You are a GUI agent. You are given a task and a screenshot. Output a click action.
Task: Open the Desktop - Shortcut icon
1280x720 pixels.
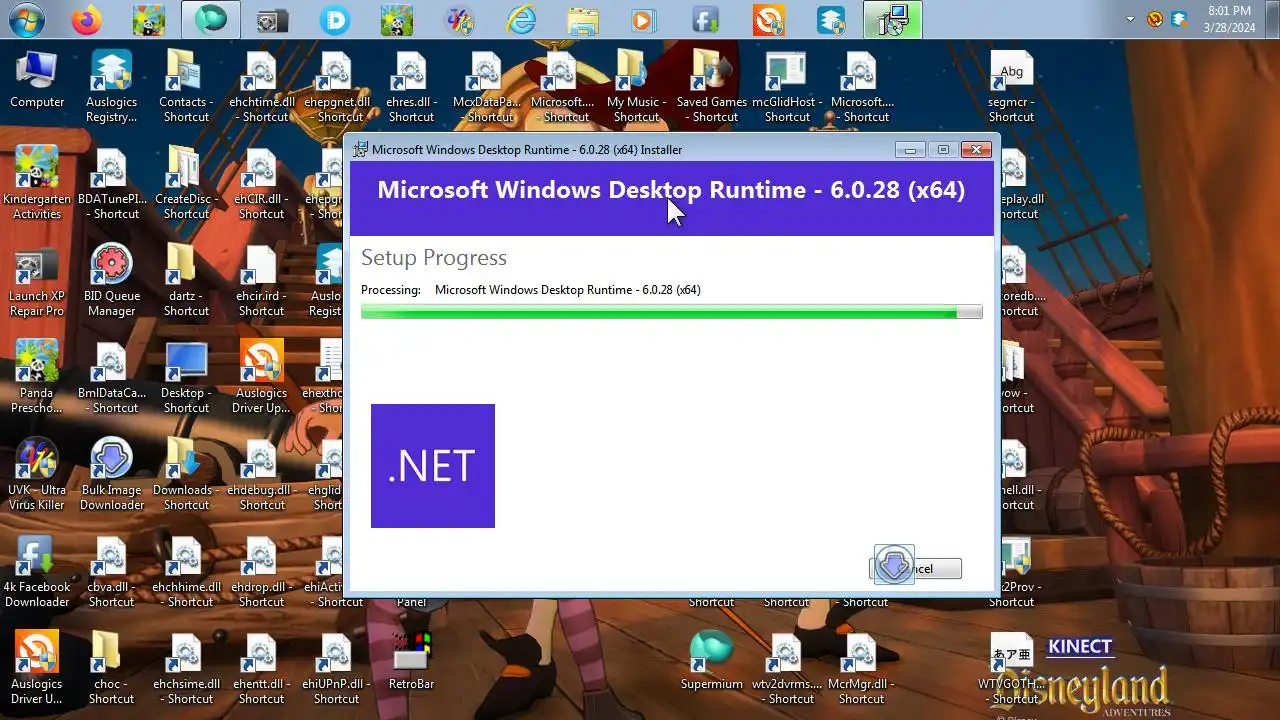(x=186, y=376)
